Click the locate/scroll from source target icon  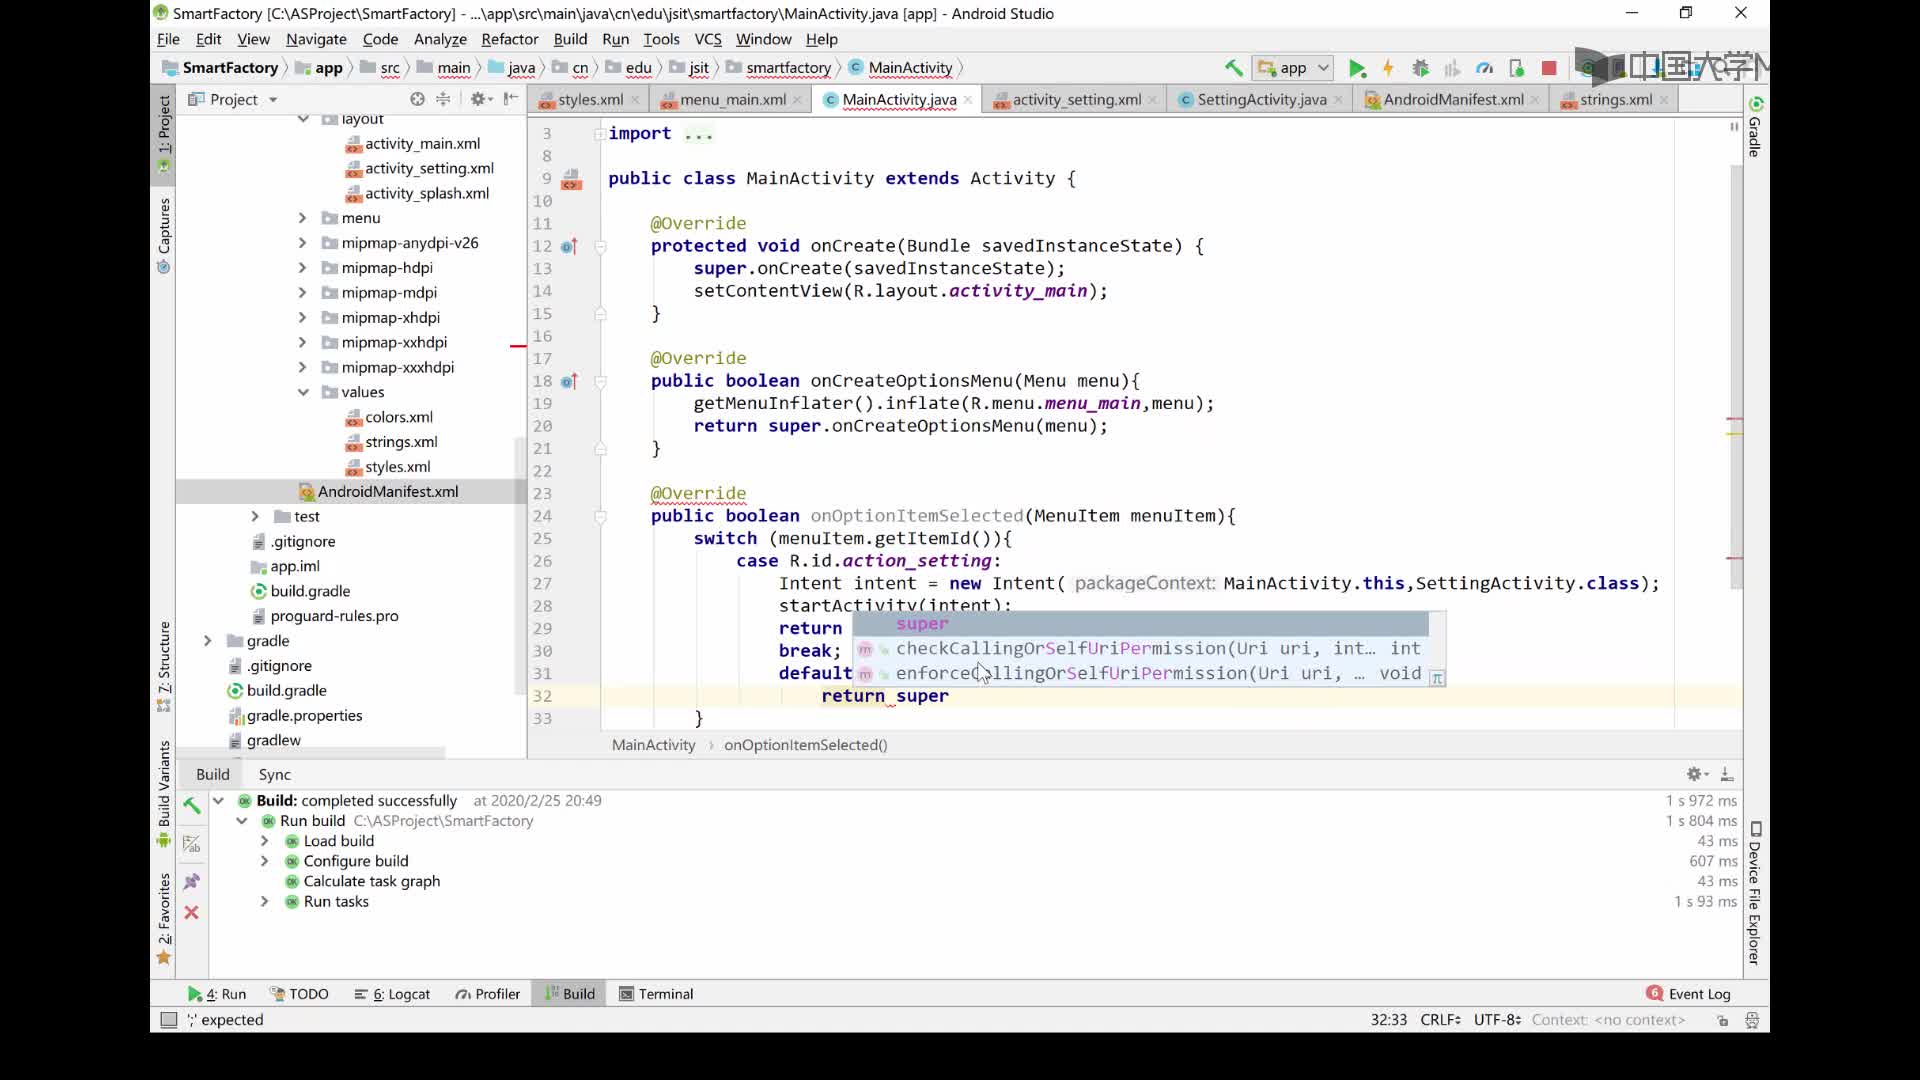pyautogui.click(x=417, y=99)
